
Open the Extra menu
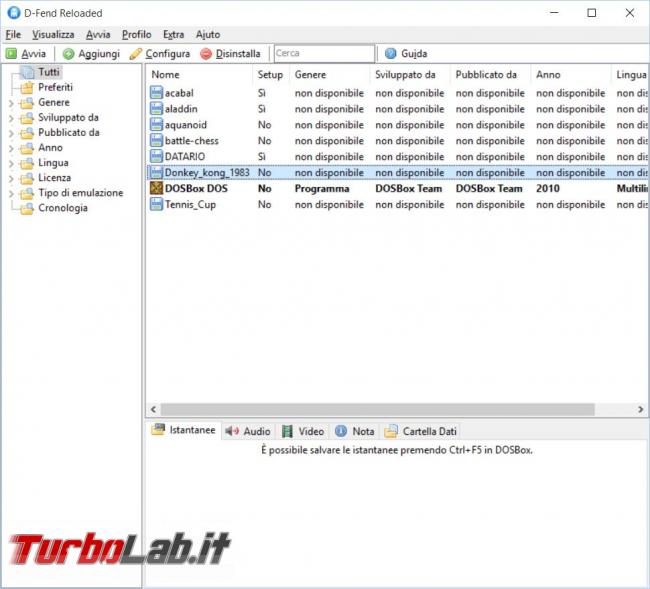(x=173, y=34)
